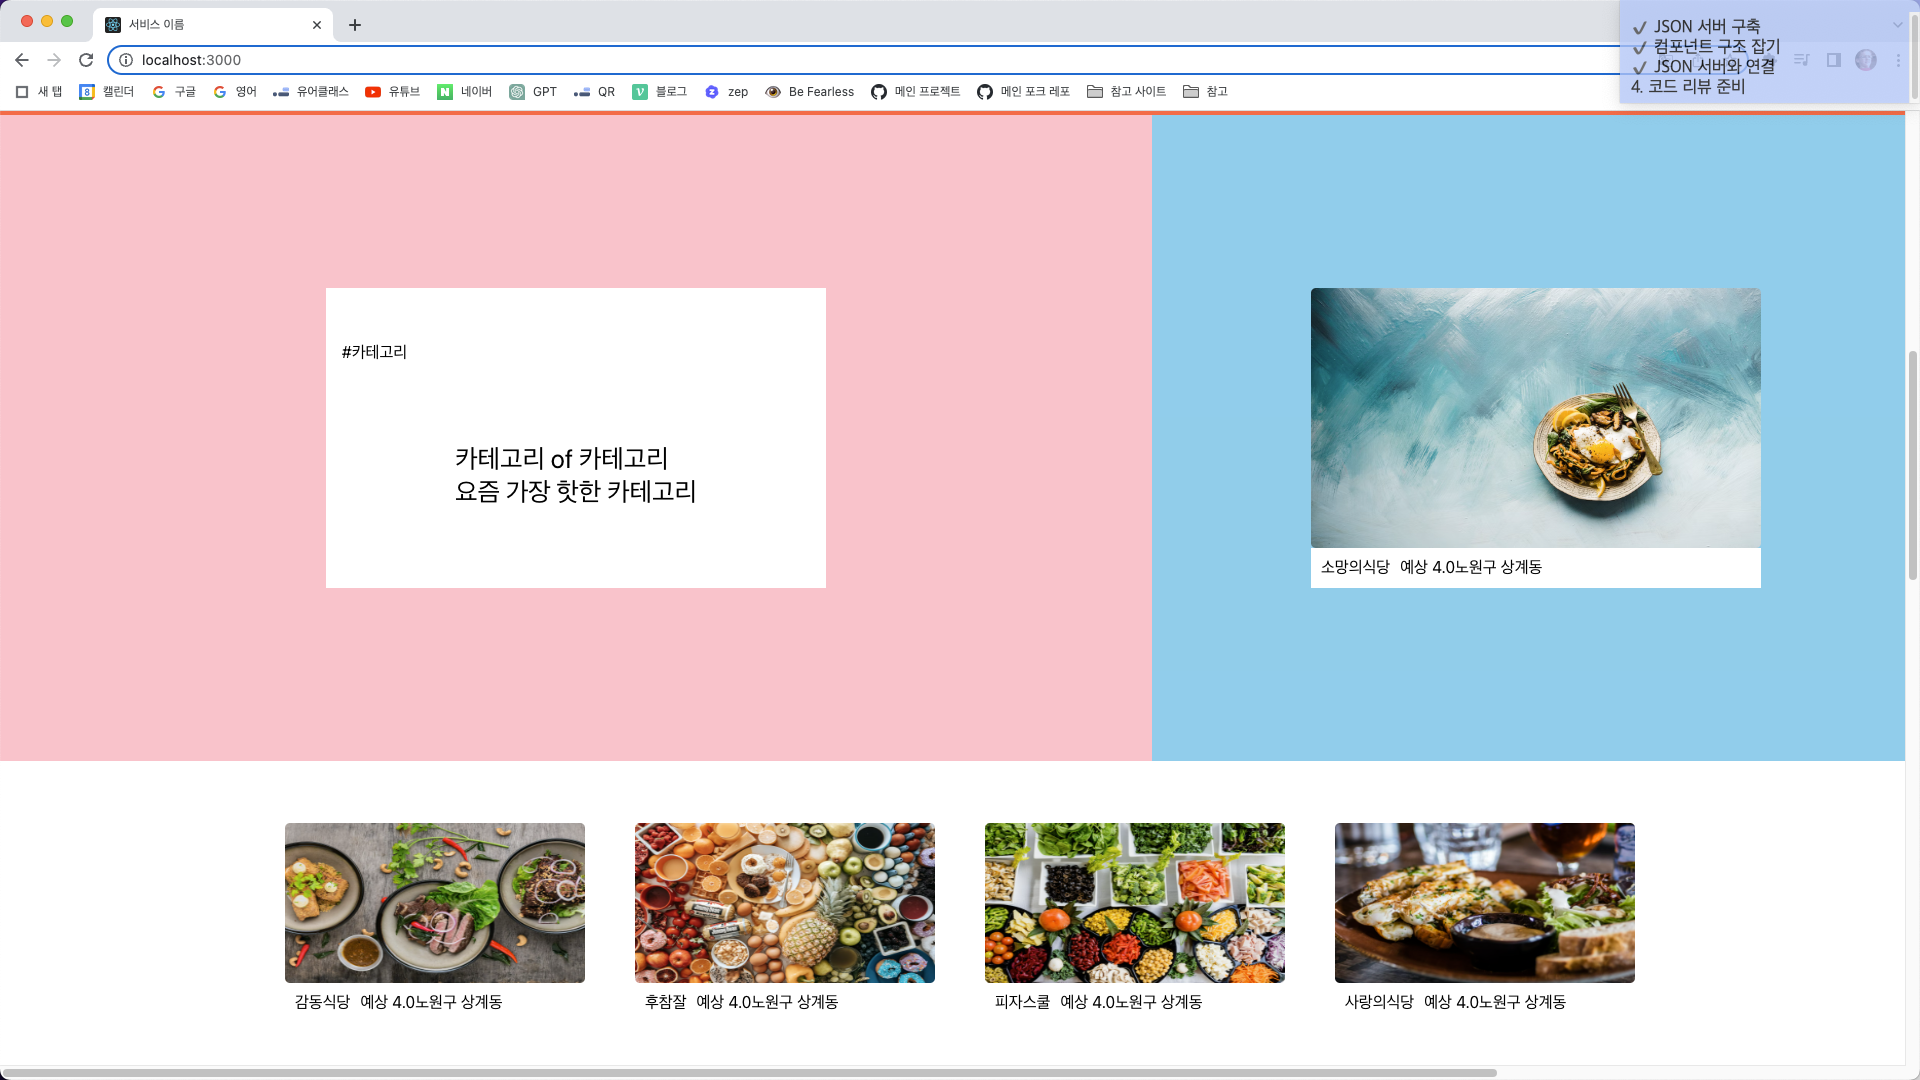Image resolution: width=1920 pixels, height=1080 pixels.
Task: Go back with the browser back arrow
Action: 22,60
